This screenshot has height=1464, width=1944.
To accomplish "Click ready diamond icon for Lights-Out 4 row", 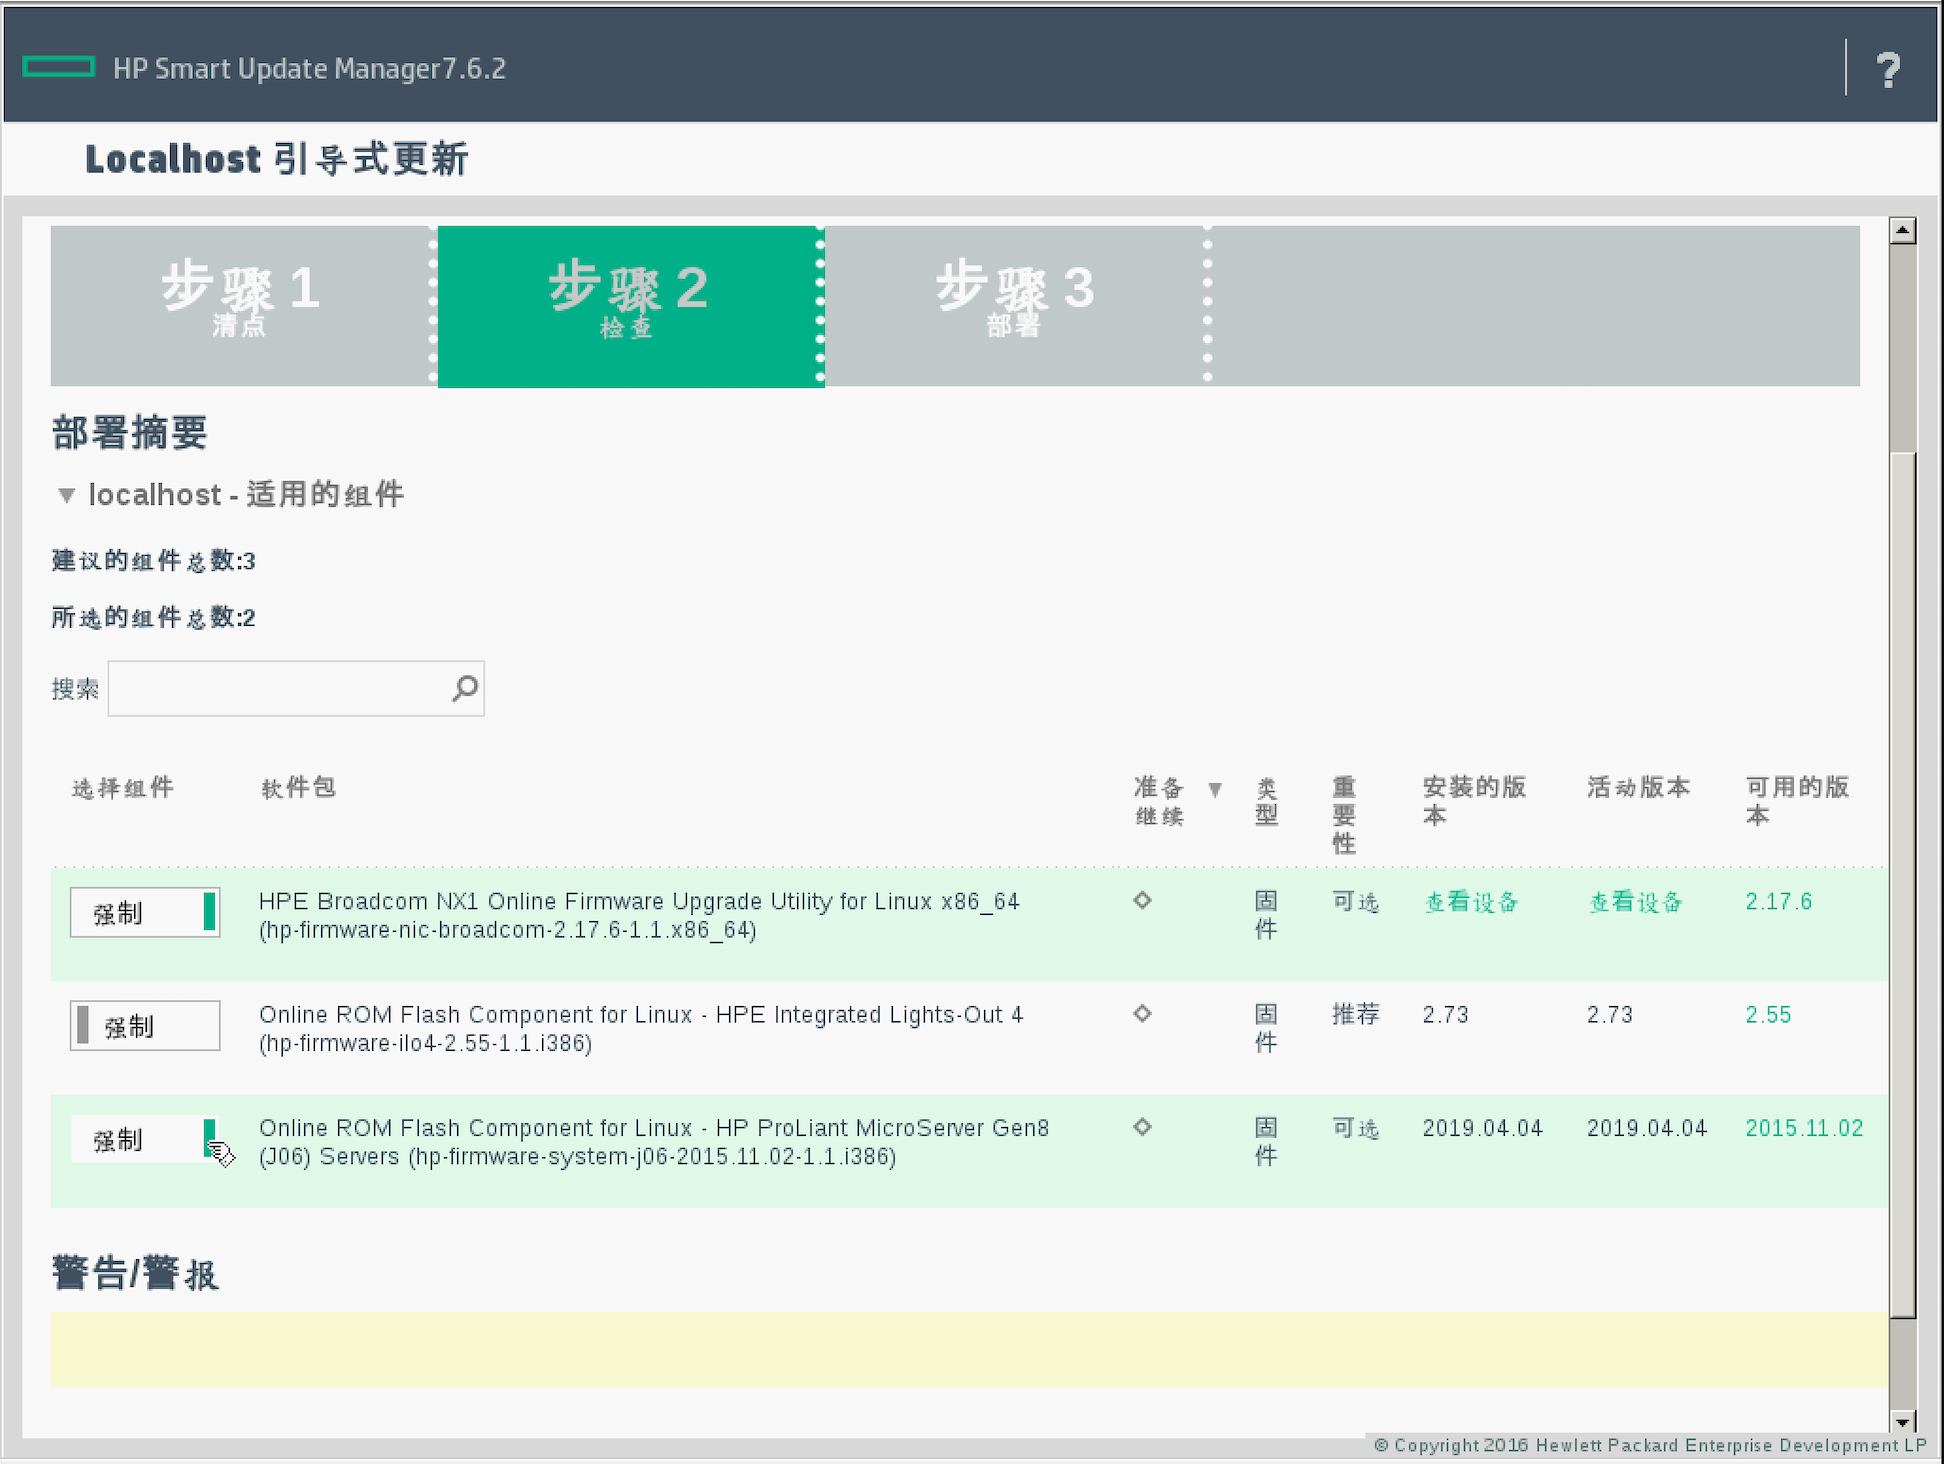I will pyautogui.click(x=1142, y=1013).
